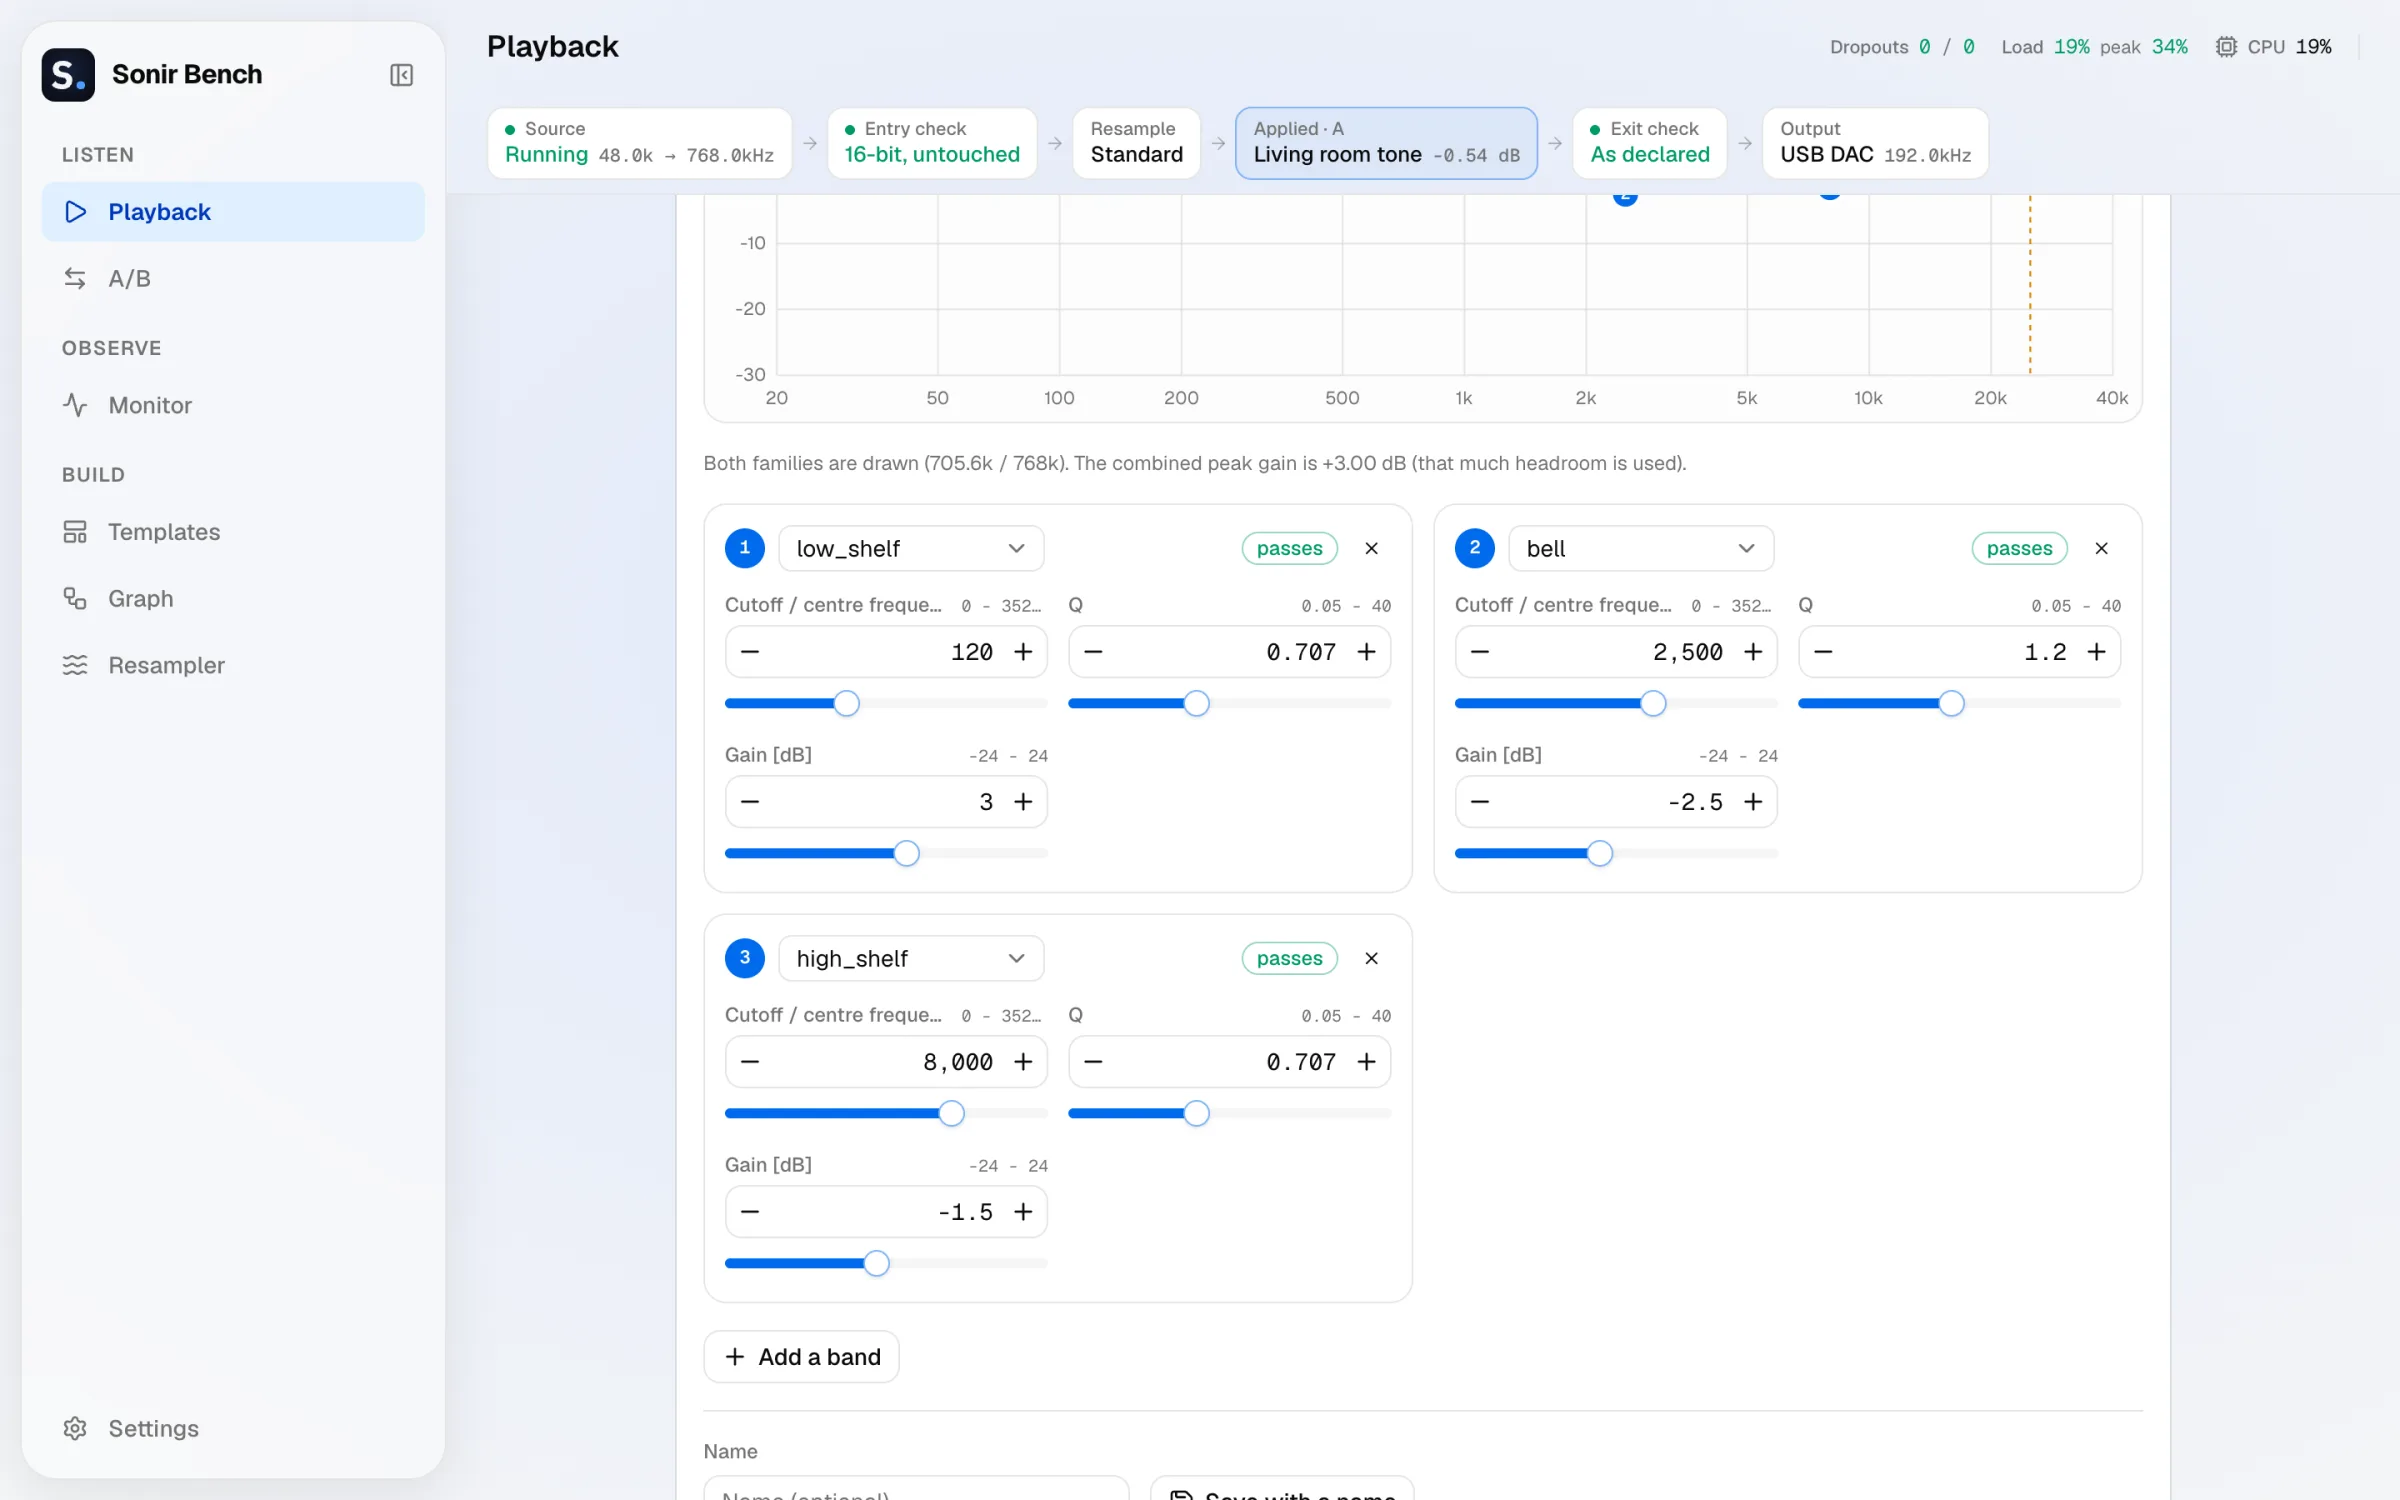Screen dimensions: 2400x1500
Task: Decrease band 2 gain with minus
Action: (1480, 802)
